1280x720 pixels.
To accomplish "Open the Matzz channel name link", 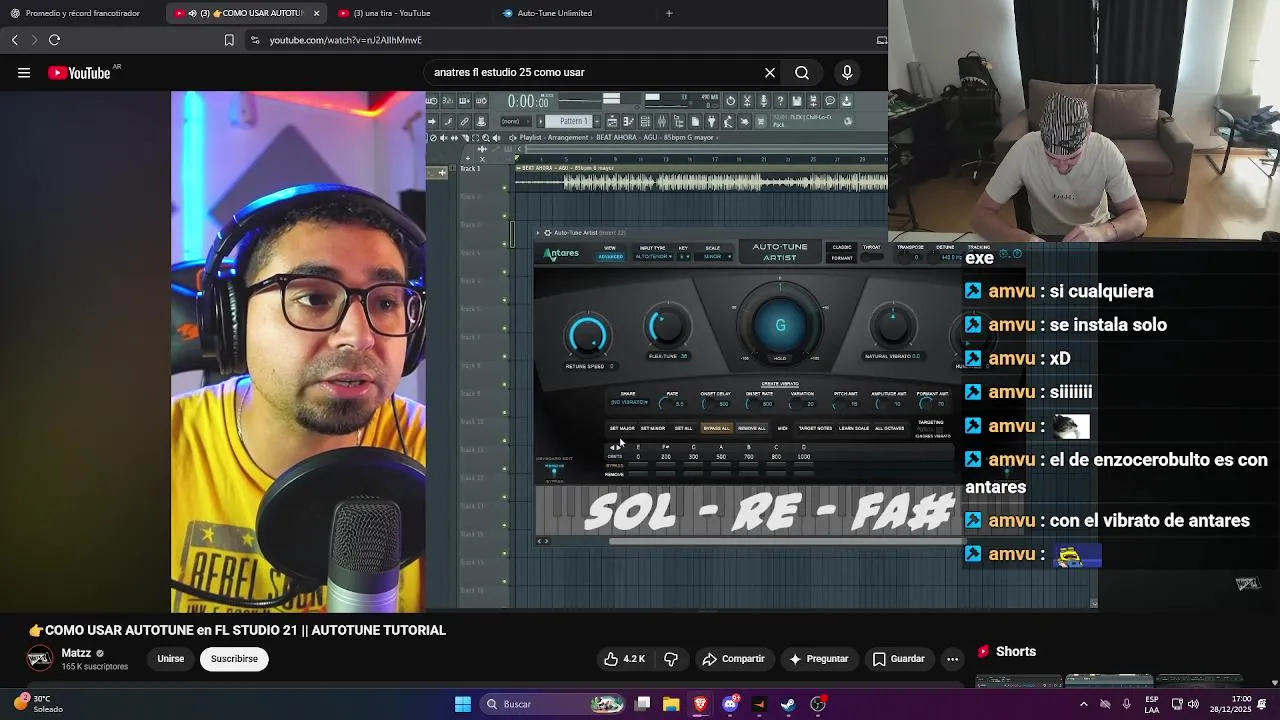I will tap(76, 653).
